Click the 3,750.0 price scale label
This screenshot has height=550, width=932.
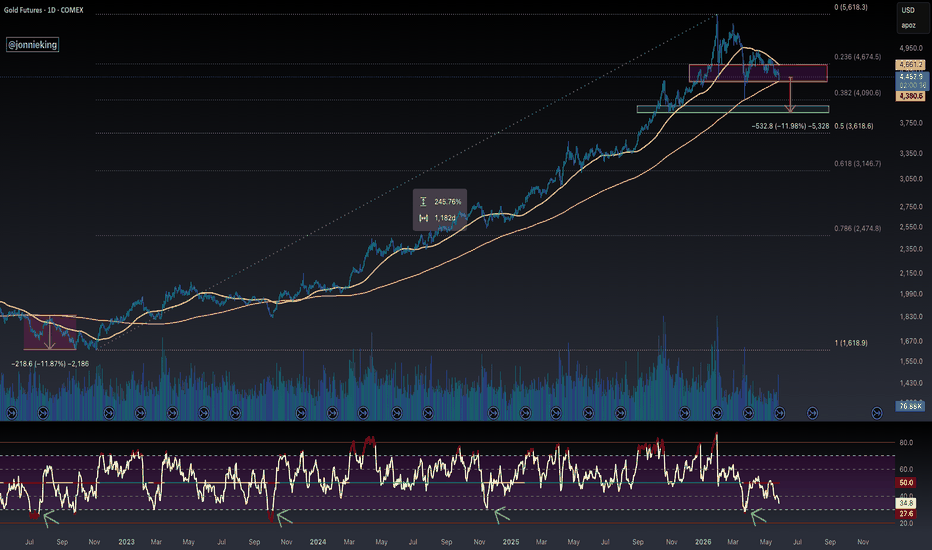[911, 123]
